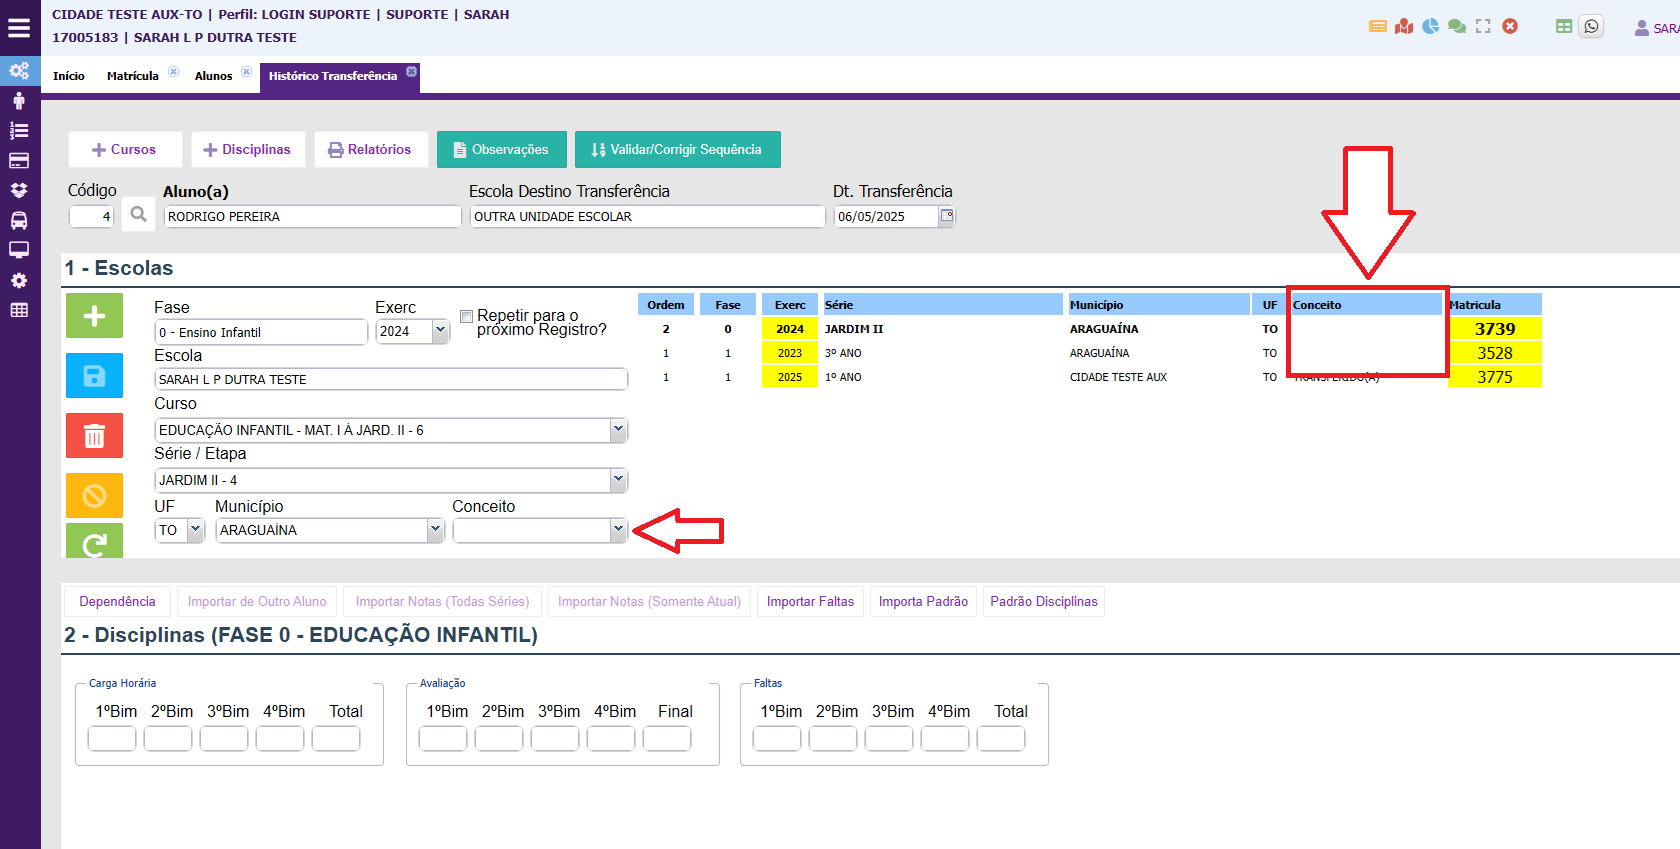This screenshot has height=849, width=1680.
Task: Click the green add record plus button
Action: click(94, 316)
